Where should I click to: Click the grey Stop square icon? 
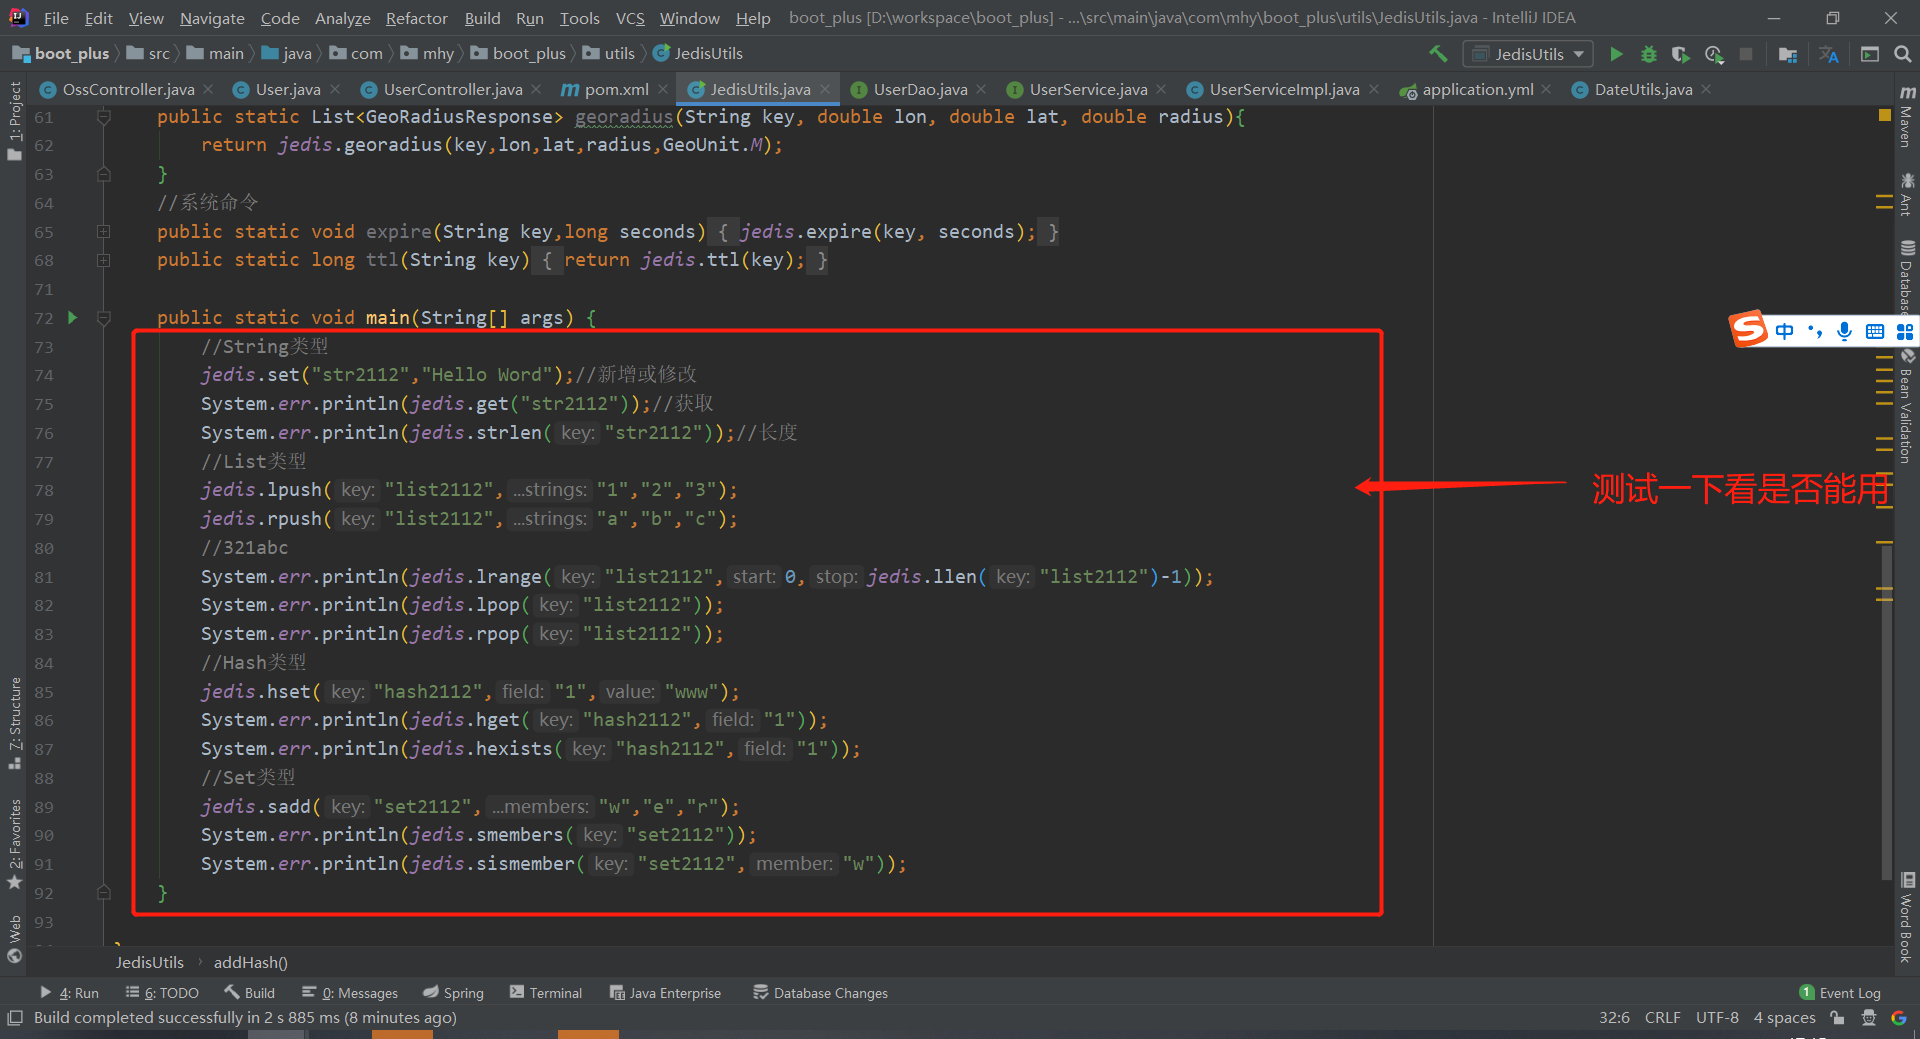tap(1746, 54)
